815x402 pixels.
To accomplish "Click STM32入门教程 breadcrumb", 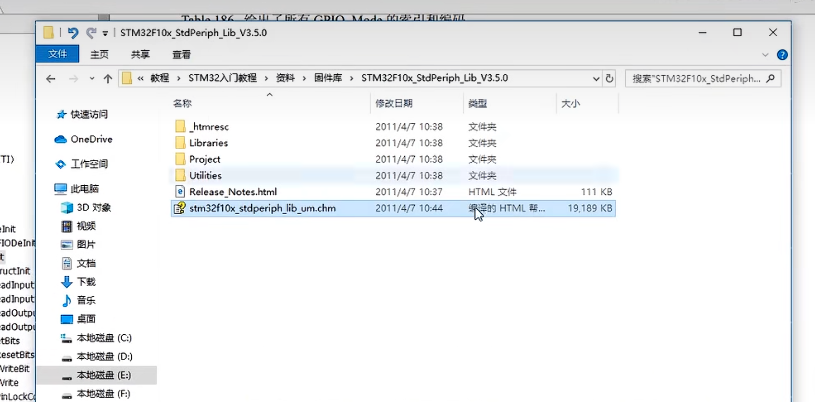I will pyautogui.click(x=222, y=79).
